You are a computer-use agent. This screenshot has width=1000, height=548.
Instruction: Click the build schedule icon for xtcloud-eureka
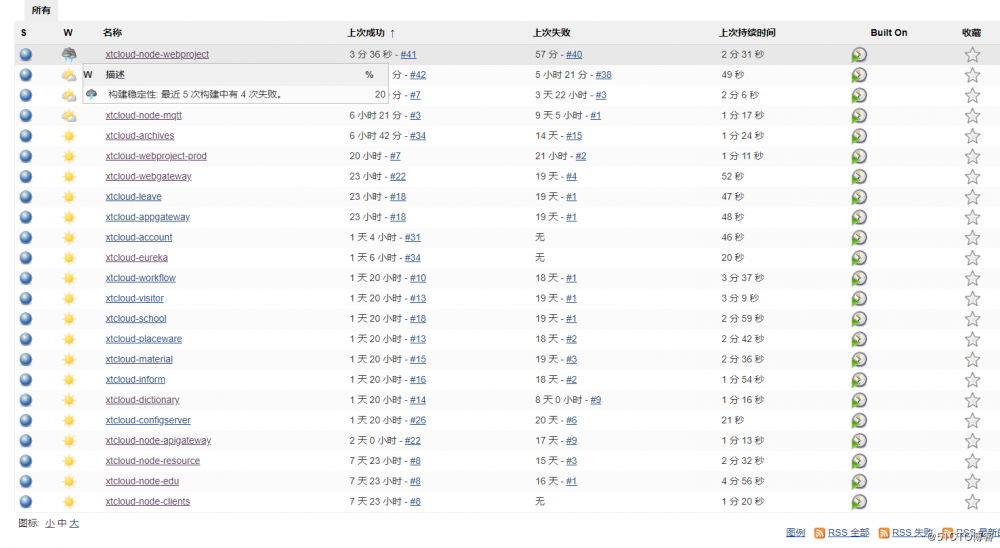point(859,258)
